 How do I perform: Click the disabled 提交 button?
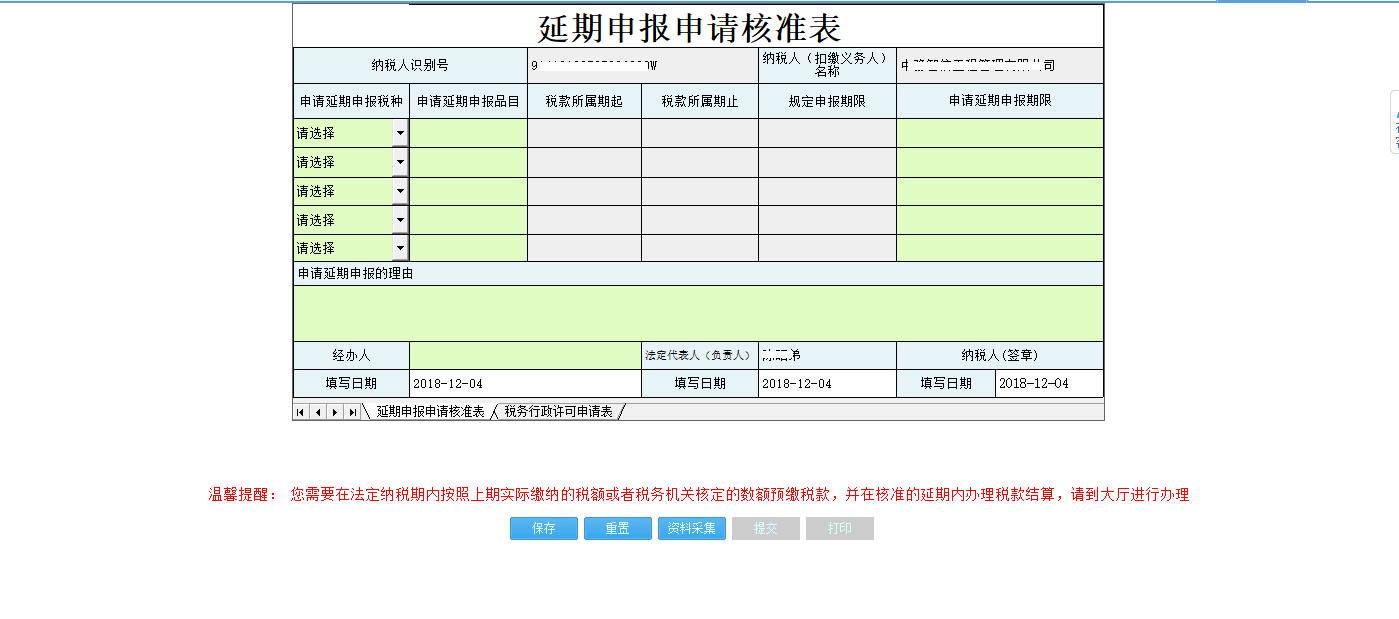click(x=765, y=528)
